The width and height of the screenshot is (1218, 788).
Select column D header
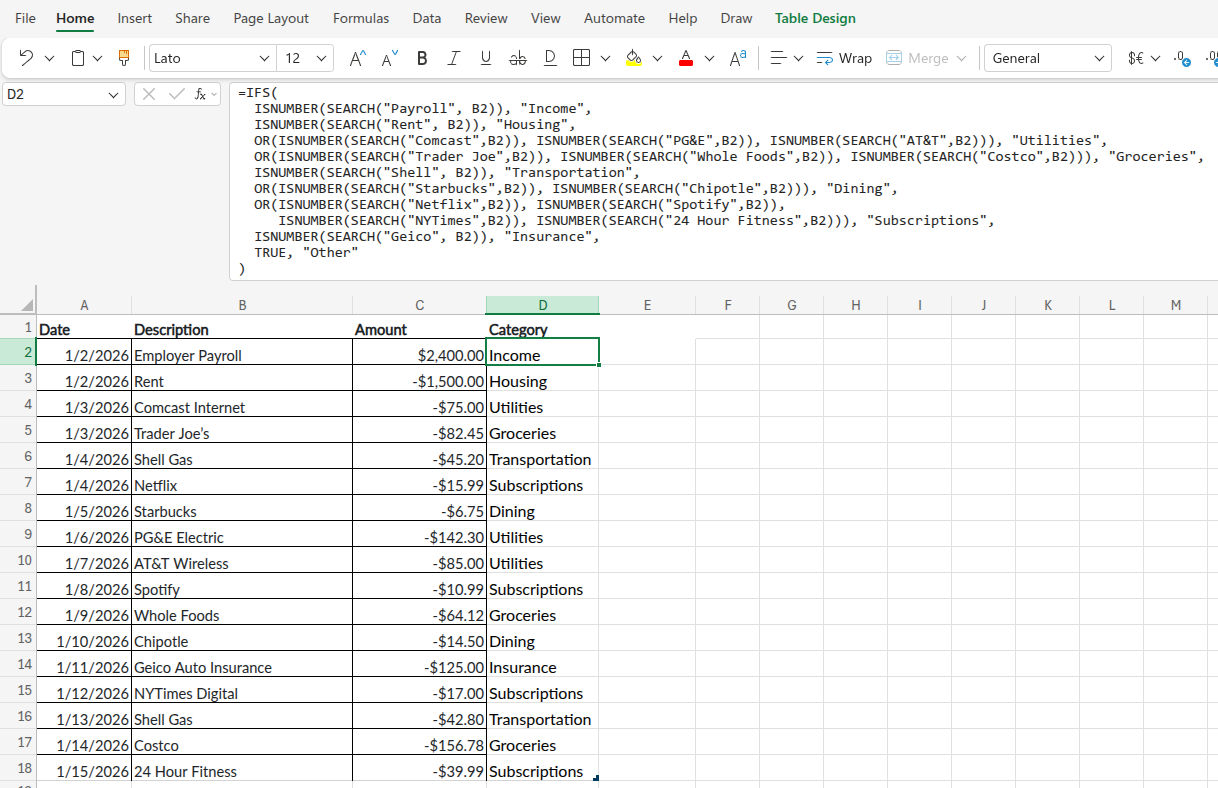coord(543,305)
